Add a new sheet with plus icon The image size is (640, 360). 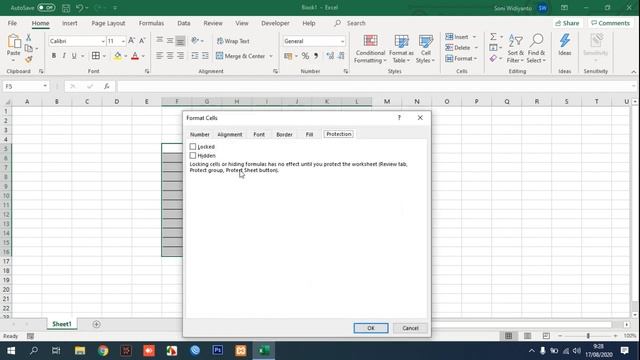pyautogui.click(x=96, y=324)
